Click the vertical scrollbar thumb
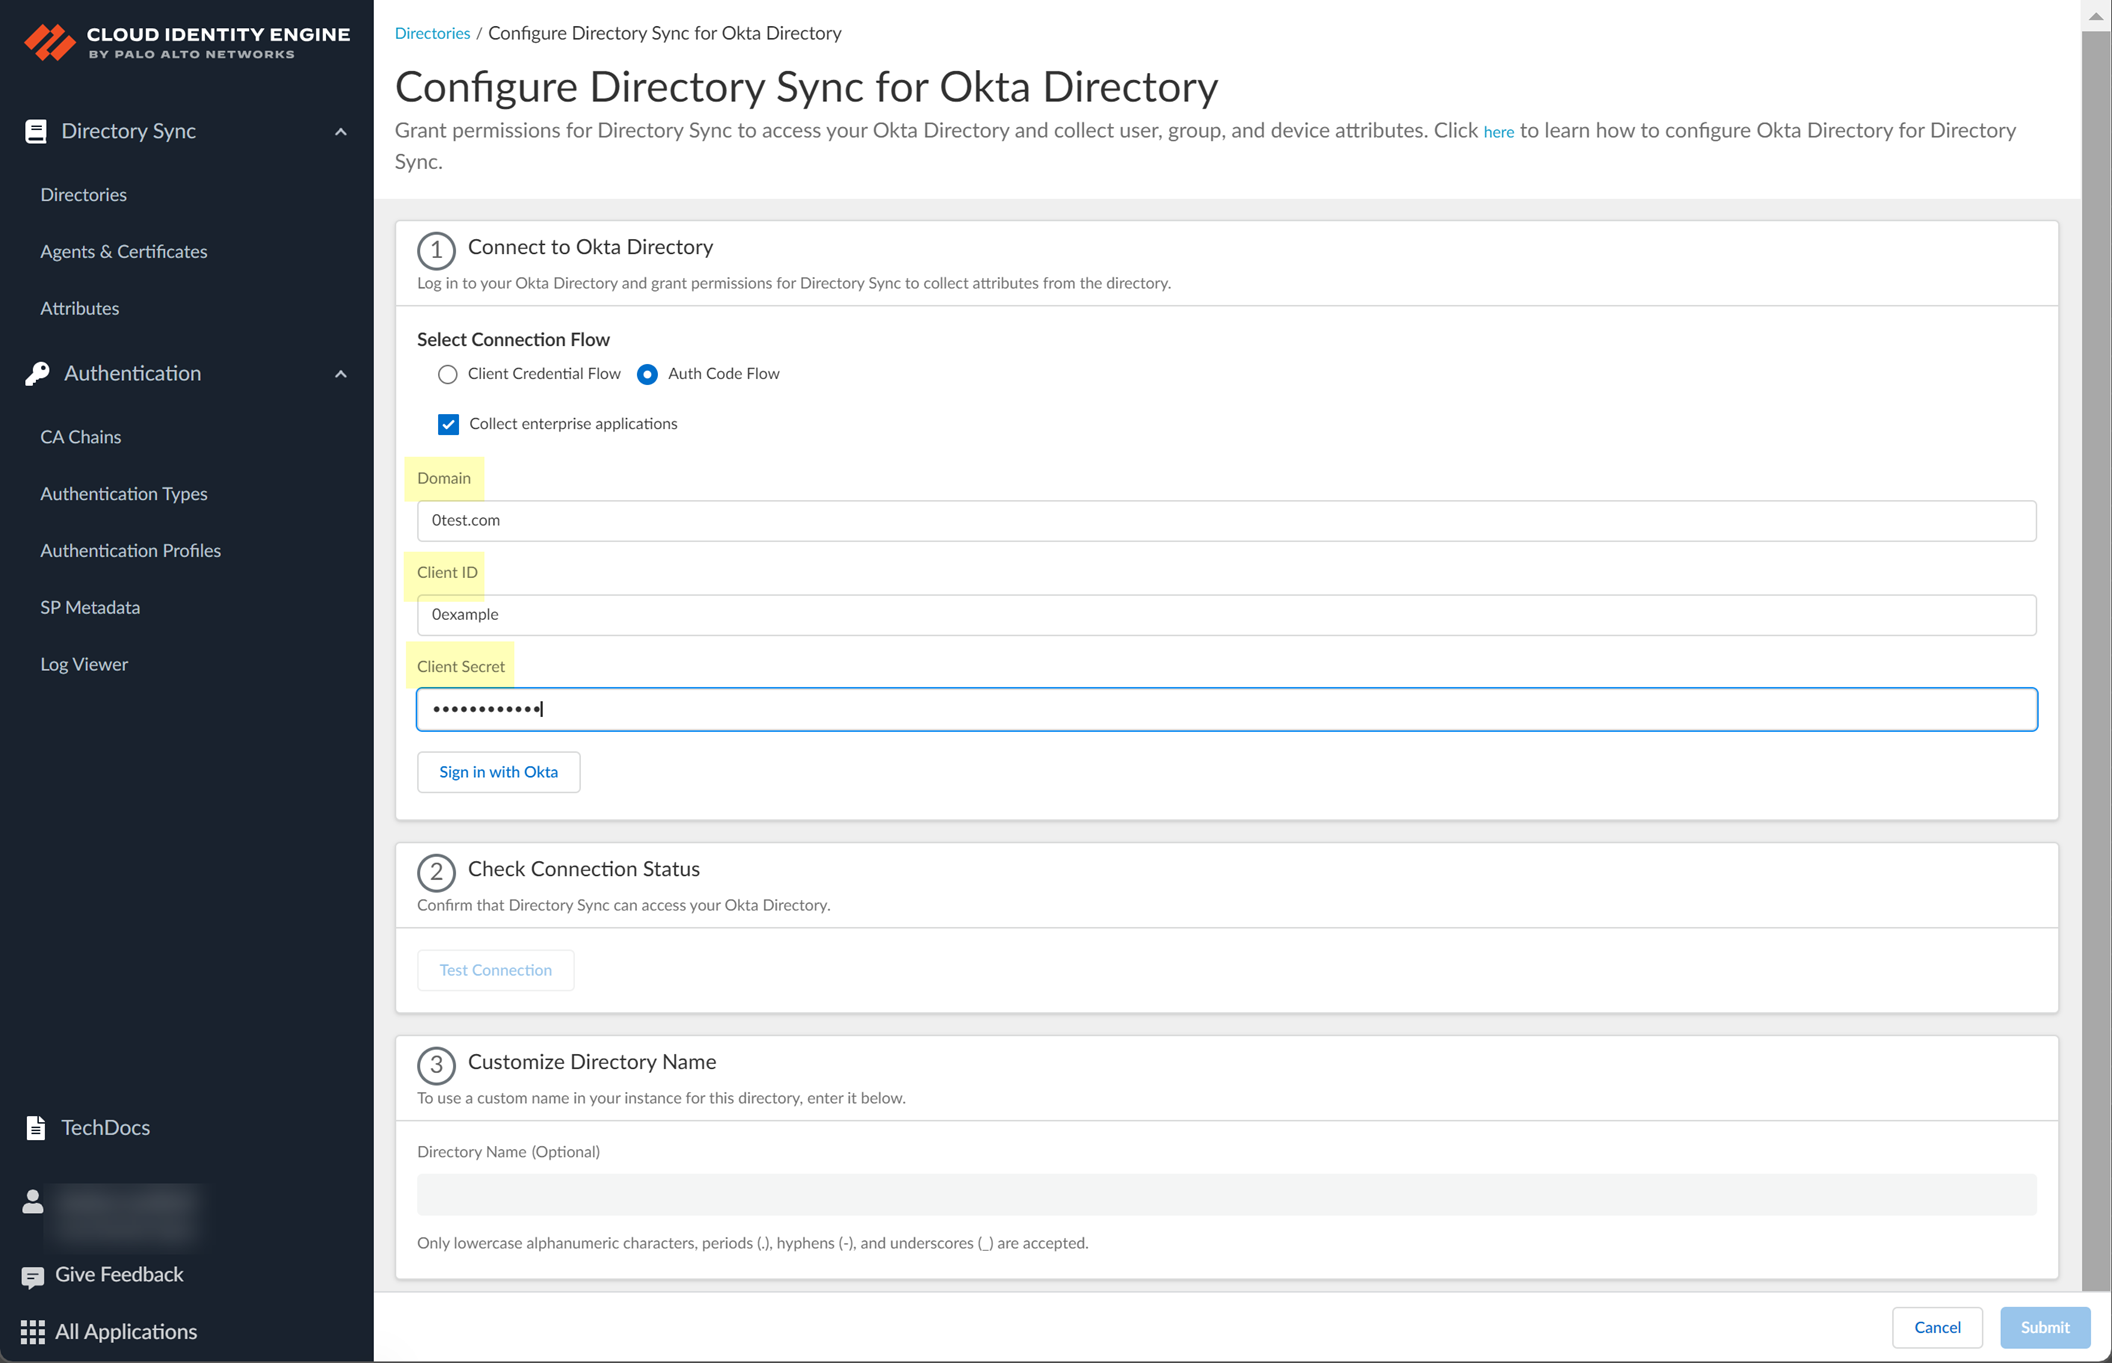The width and height of the screenshot is (2112, 1363). click(x=2096, y=660)
